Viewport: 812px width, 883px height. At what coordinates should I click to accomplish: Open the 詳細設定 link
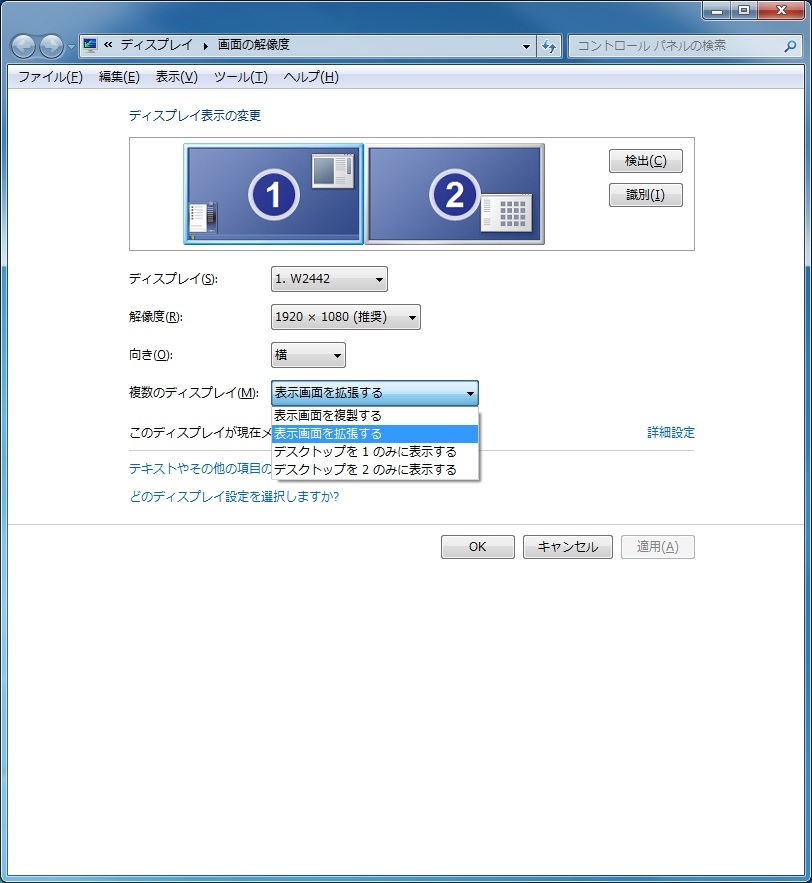click(671, 432)
